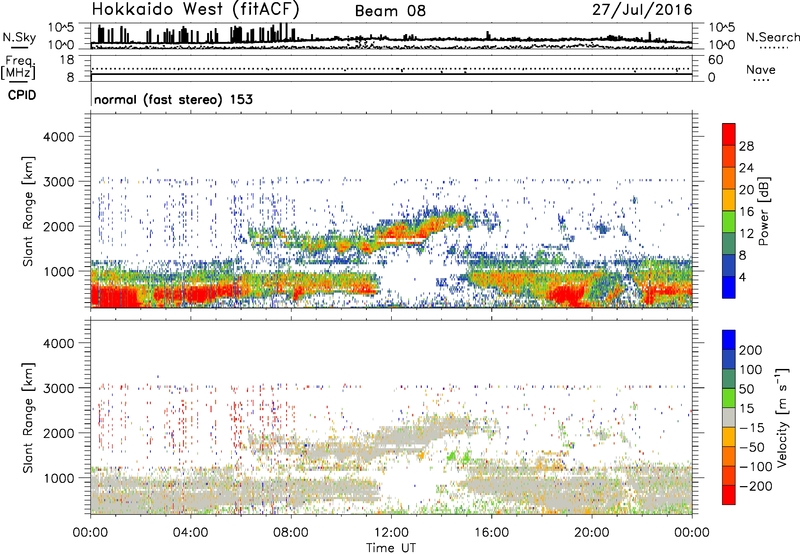Click the '16:00' time tick label
Viewport: 800px width, 554px height.
coord(491,533)
